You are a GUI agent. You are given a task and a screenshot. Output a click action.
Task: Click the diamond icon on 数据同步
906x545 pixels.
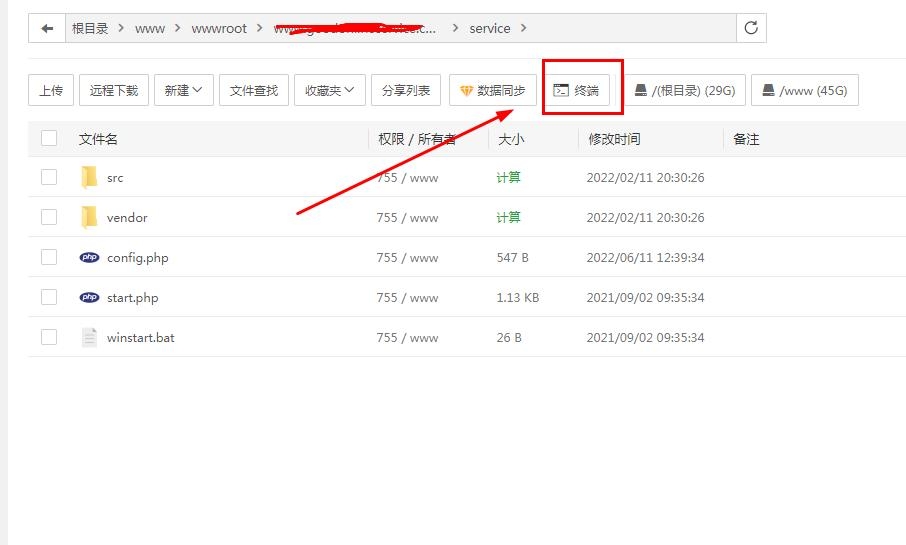pos(466,91)
